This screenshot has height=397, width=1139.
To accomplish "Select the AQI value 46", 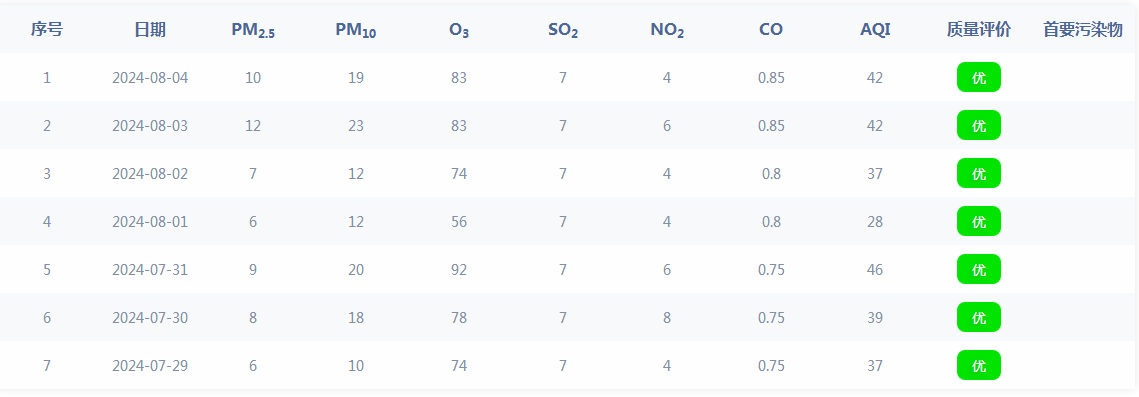I will coord(875,269).
